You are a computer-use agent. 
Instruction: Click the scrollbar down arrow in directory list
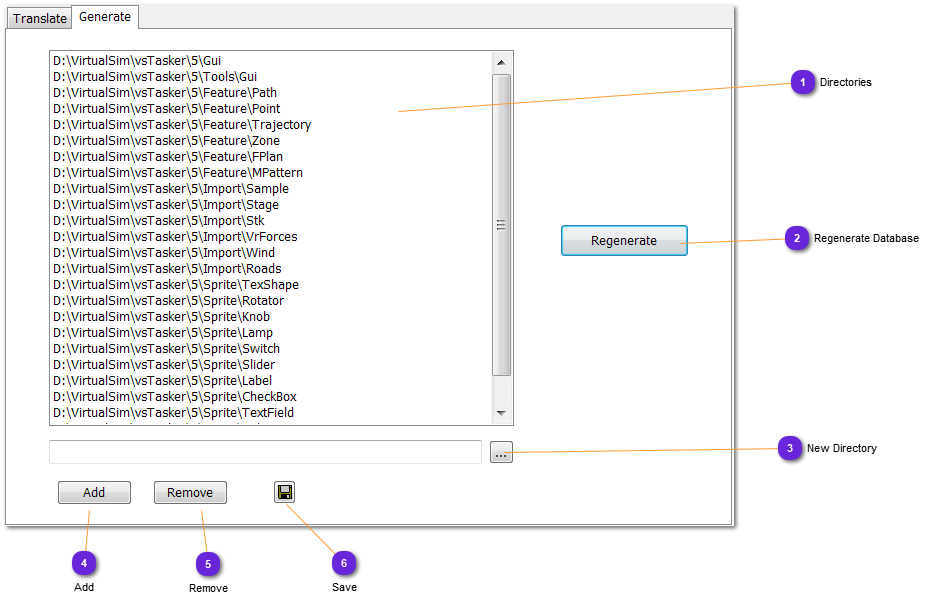pyautogui.click(x=502, y=413)
